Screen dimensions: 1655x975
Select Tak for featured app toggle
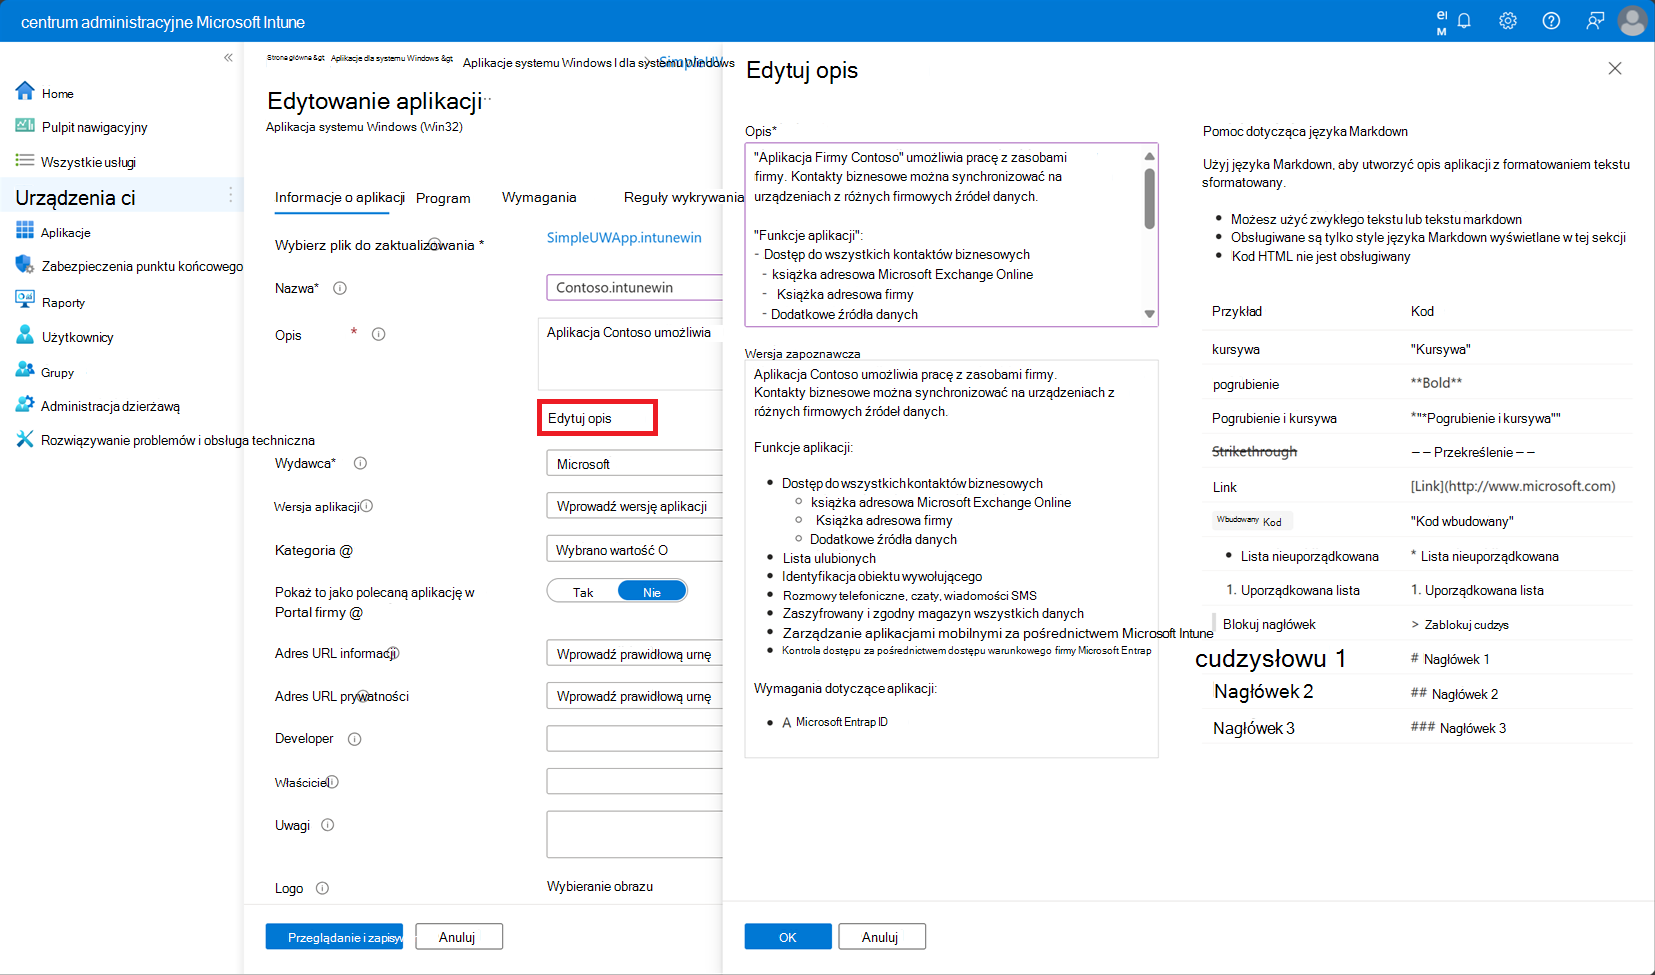pyautogui.click(x=583, y=592)
